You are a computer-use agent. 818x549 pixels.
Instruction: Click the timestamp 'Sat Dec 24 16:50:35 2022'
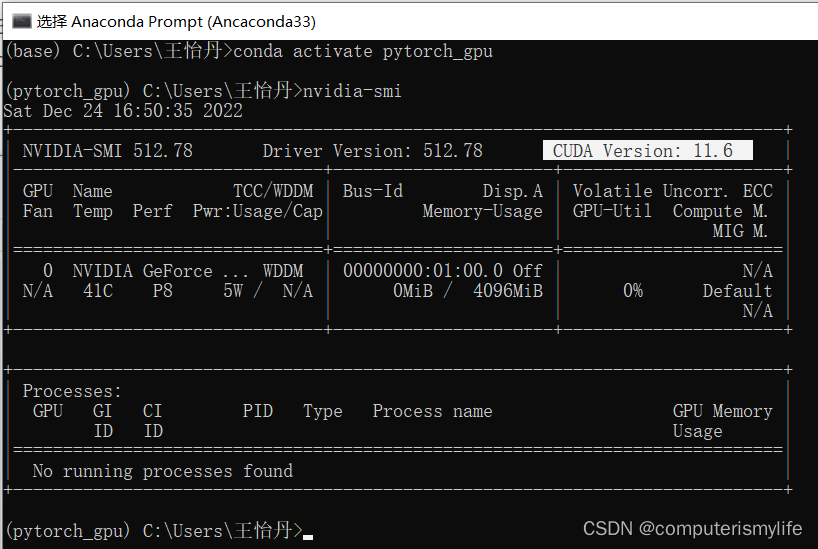pos(123,111)
